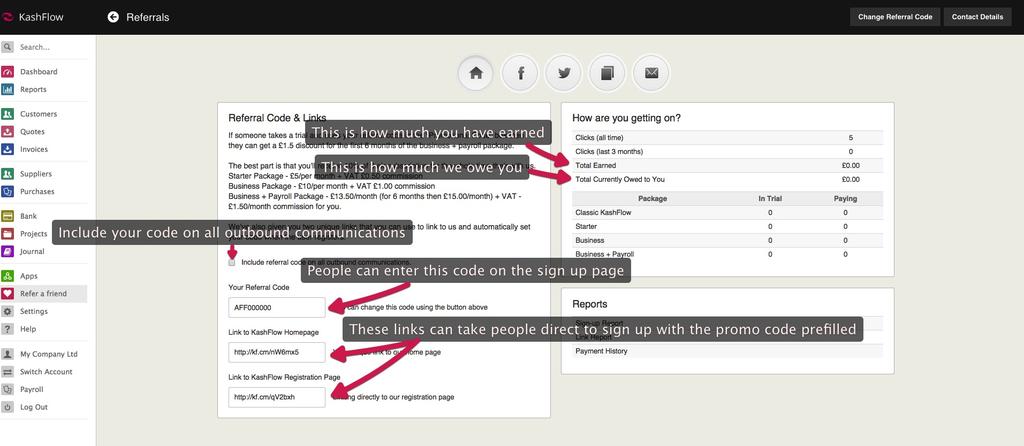Open the Facebook share icon
Image resolution: width=1024 pixels, height=446 pixels.
520,73
